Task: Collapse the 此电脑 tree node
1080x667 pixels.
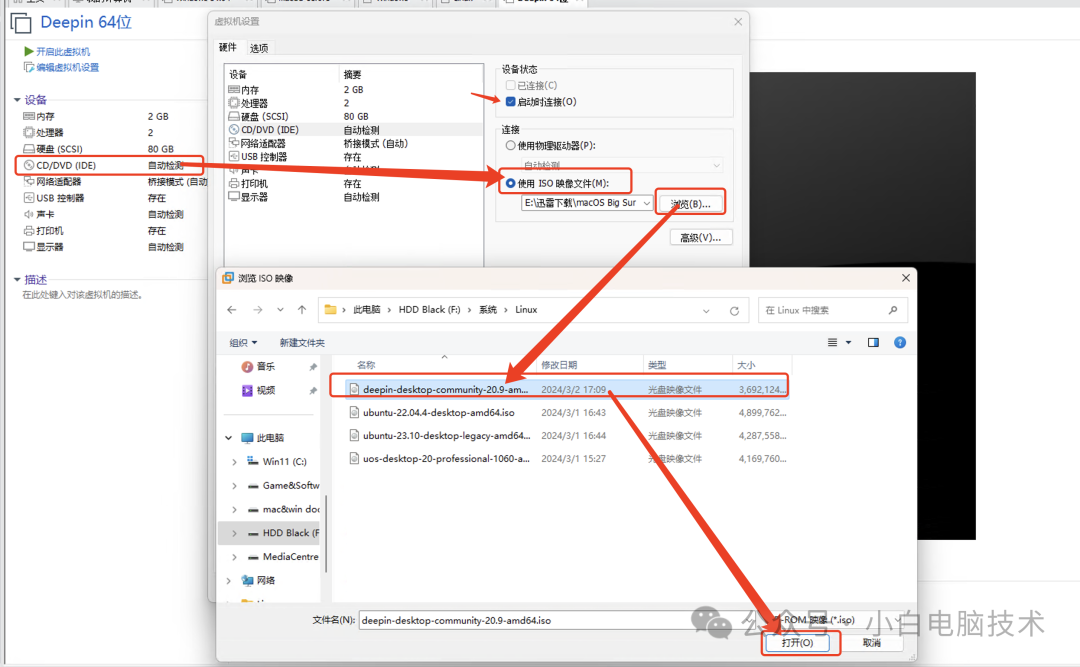Action: pyautogui.click(x=229, y=438)
